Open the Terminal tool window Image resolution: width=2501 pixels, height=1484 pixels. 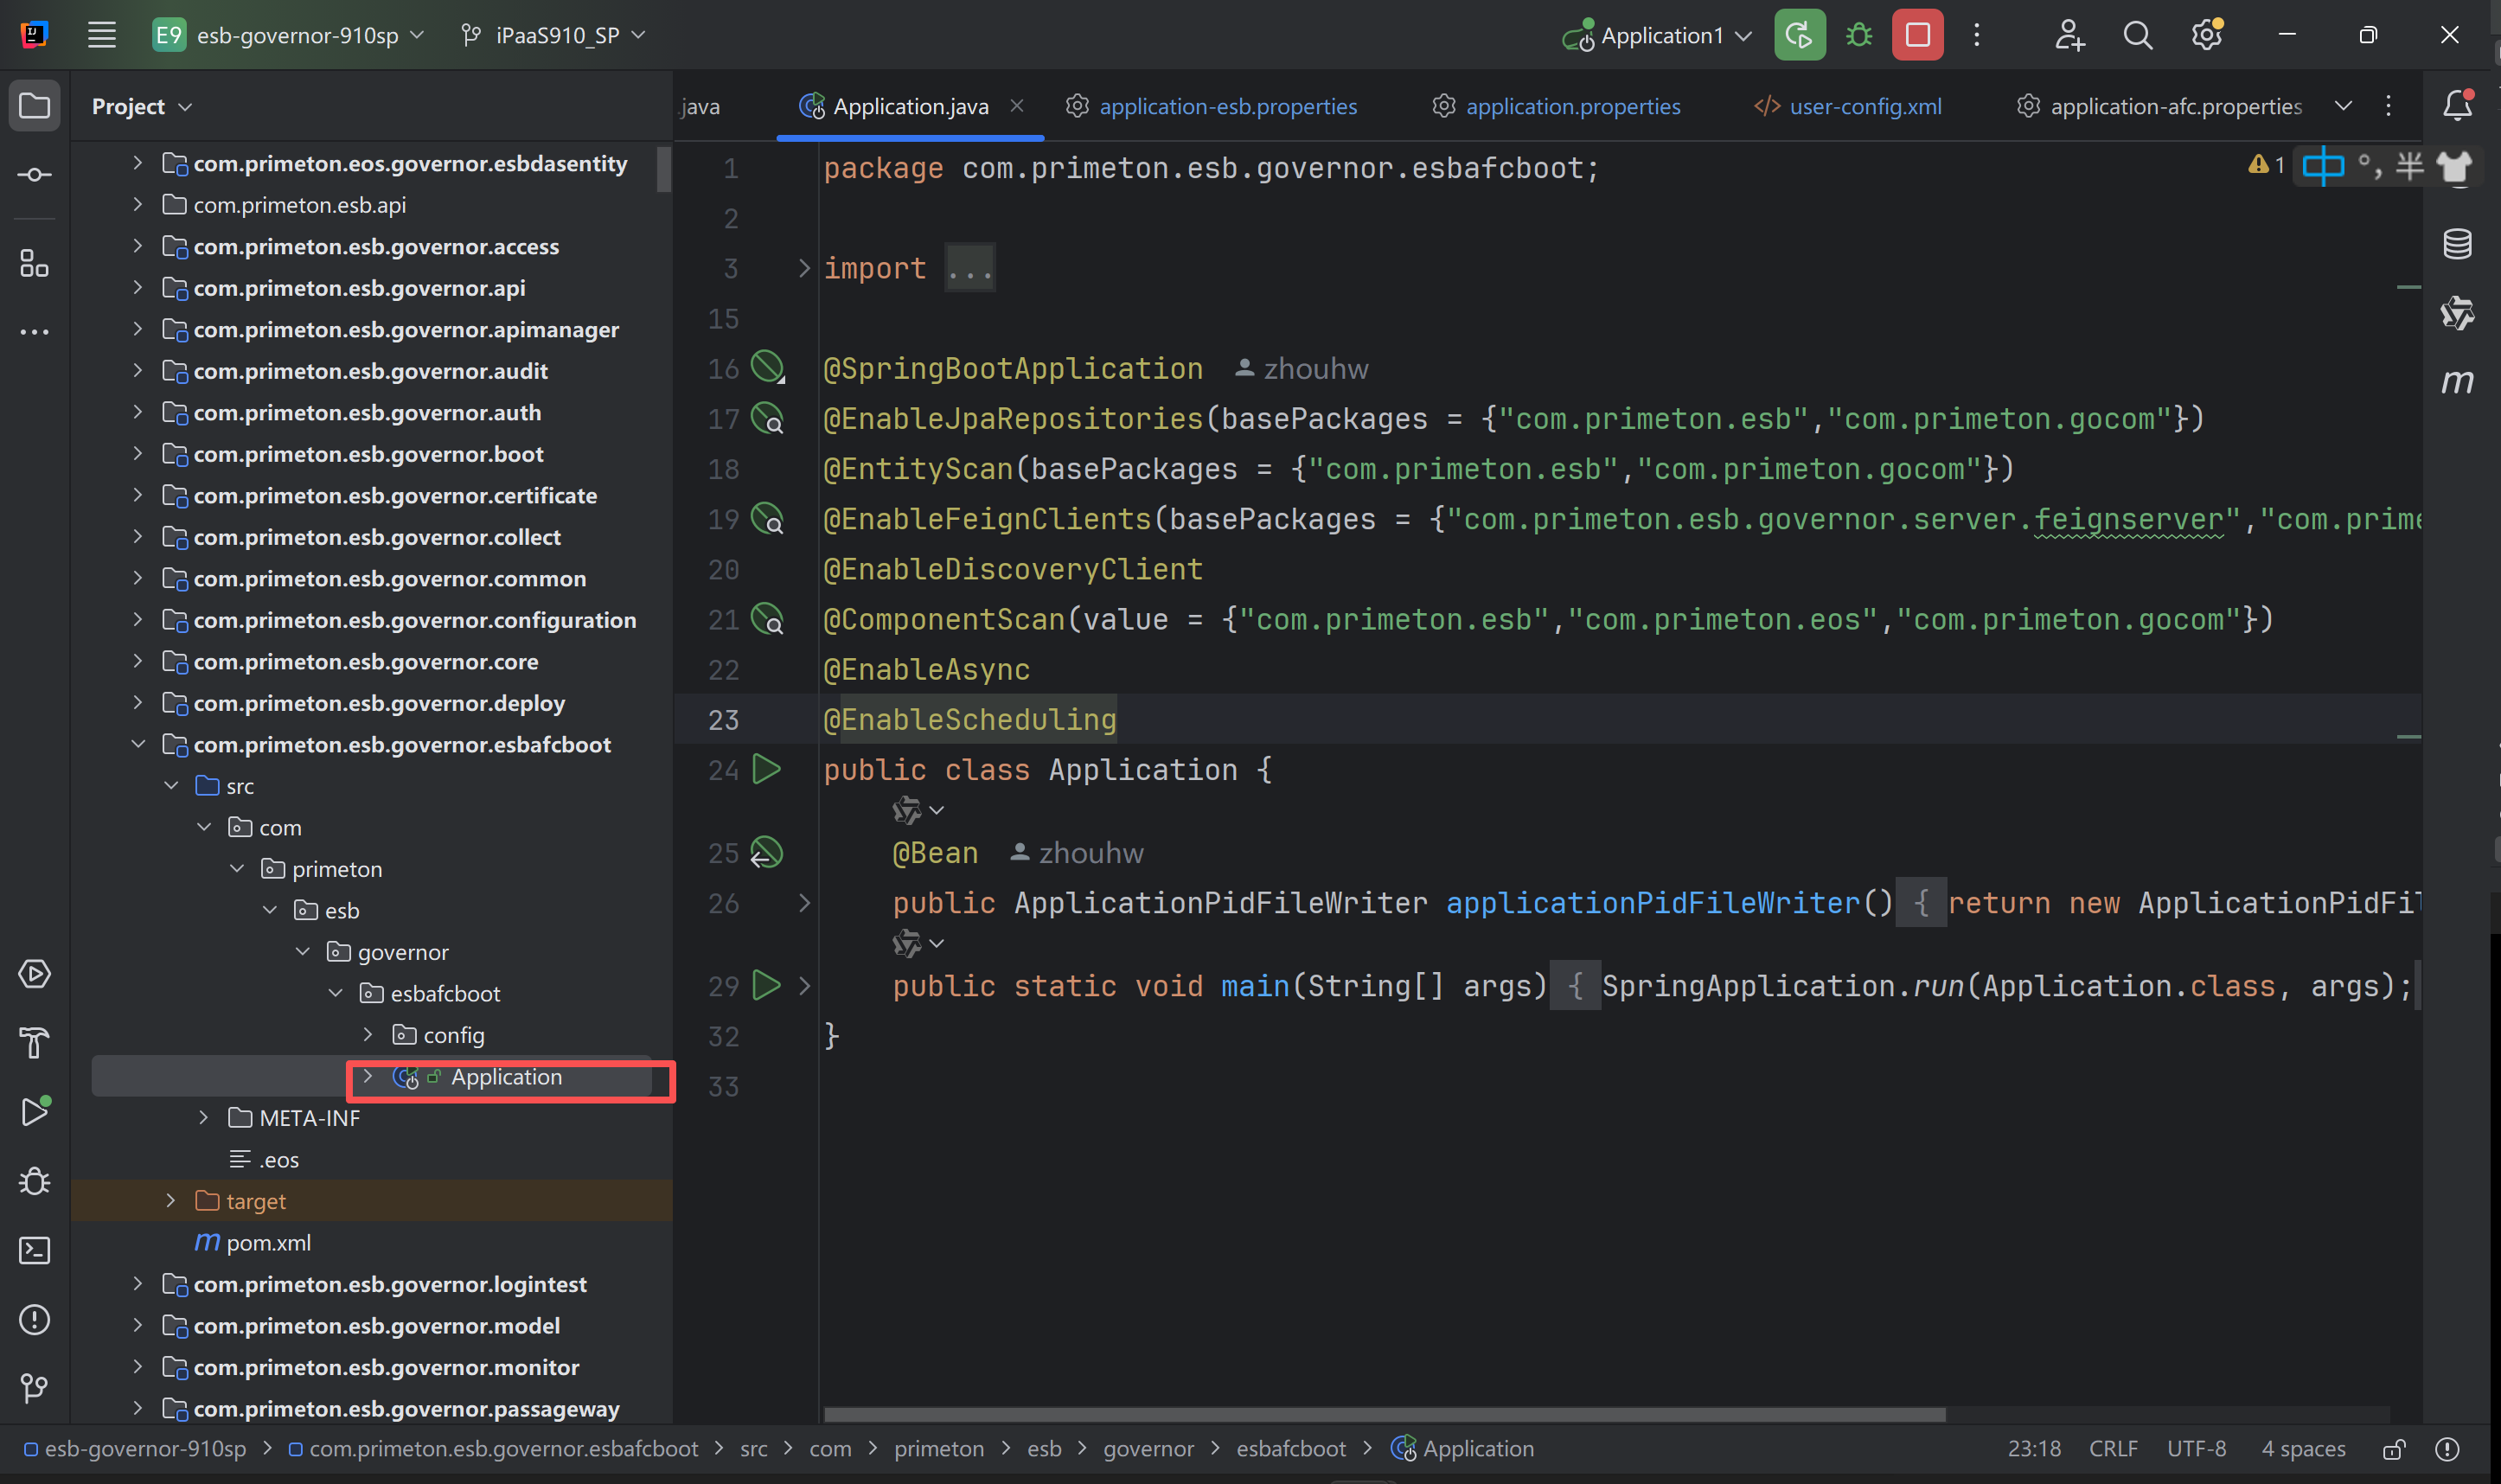pyautogui.click(x=35, y=1250)
